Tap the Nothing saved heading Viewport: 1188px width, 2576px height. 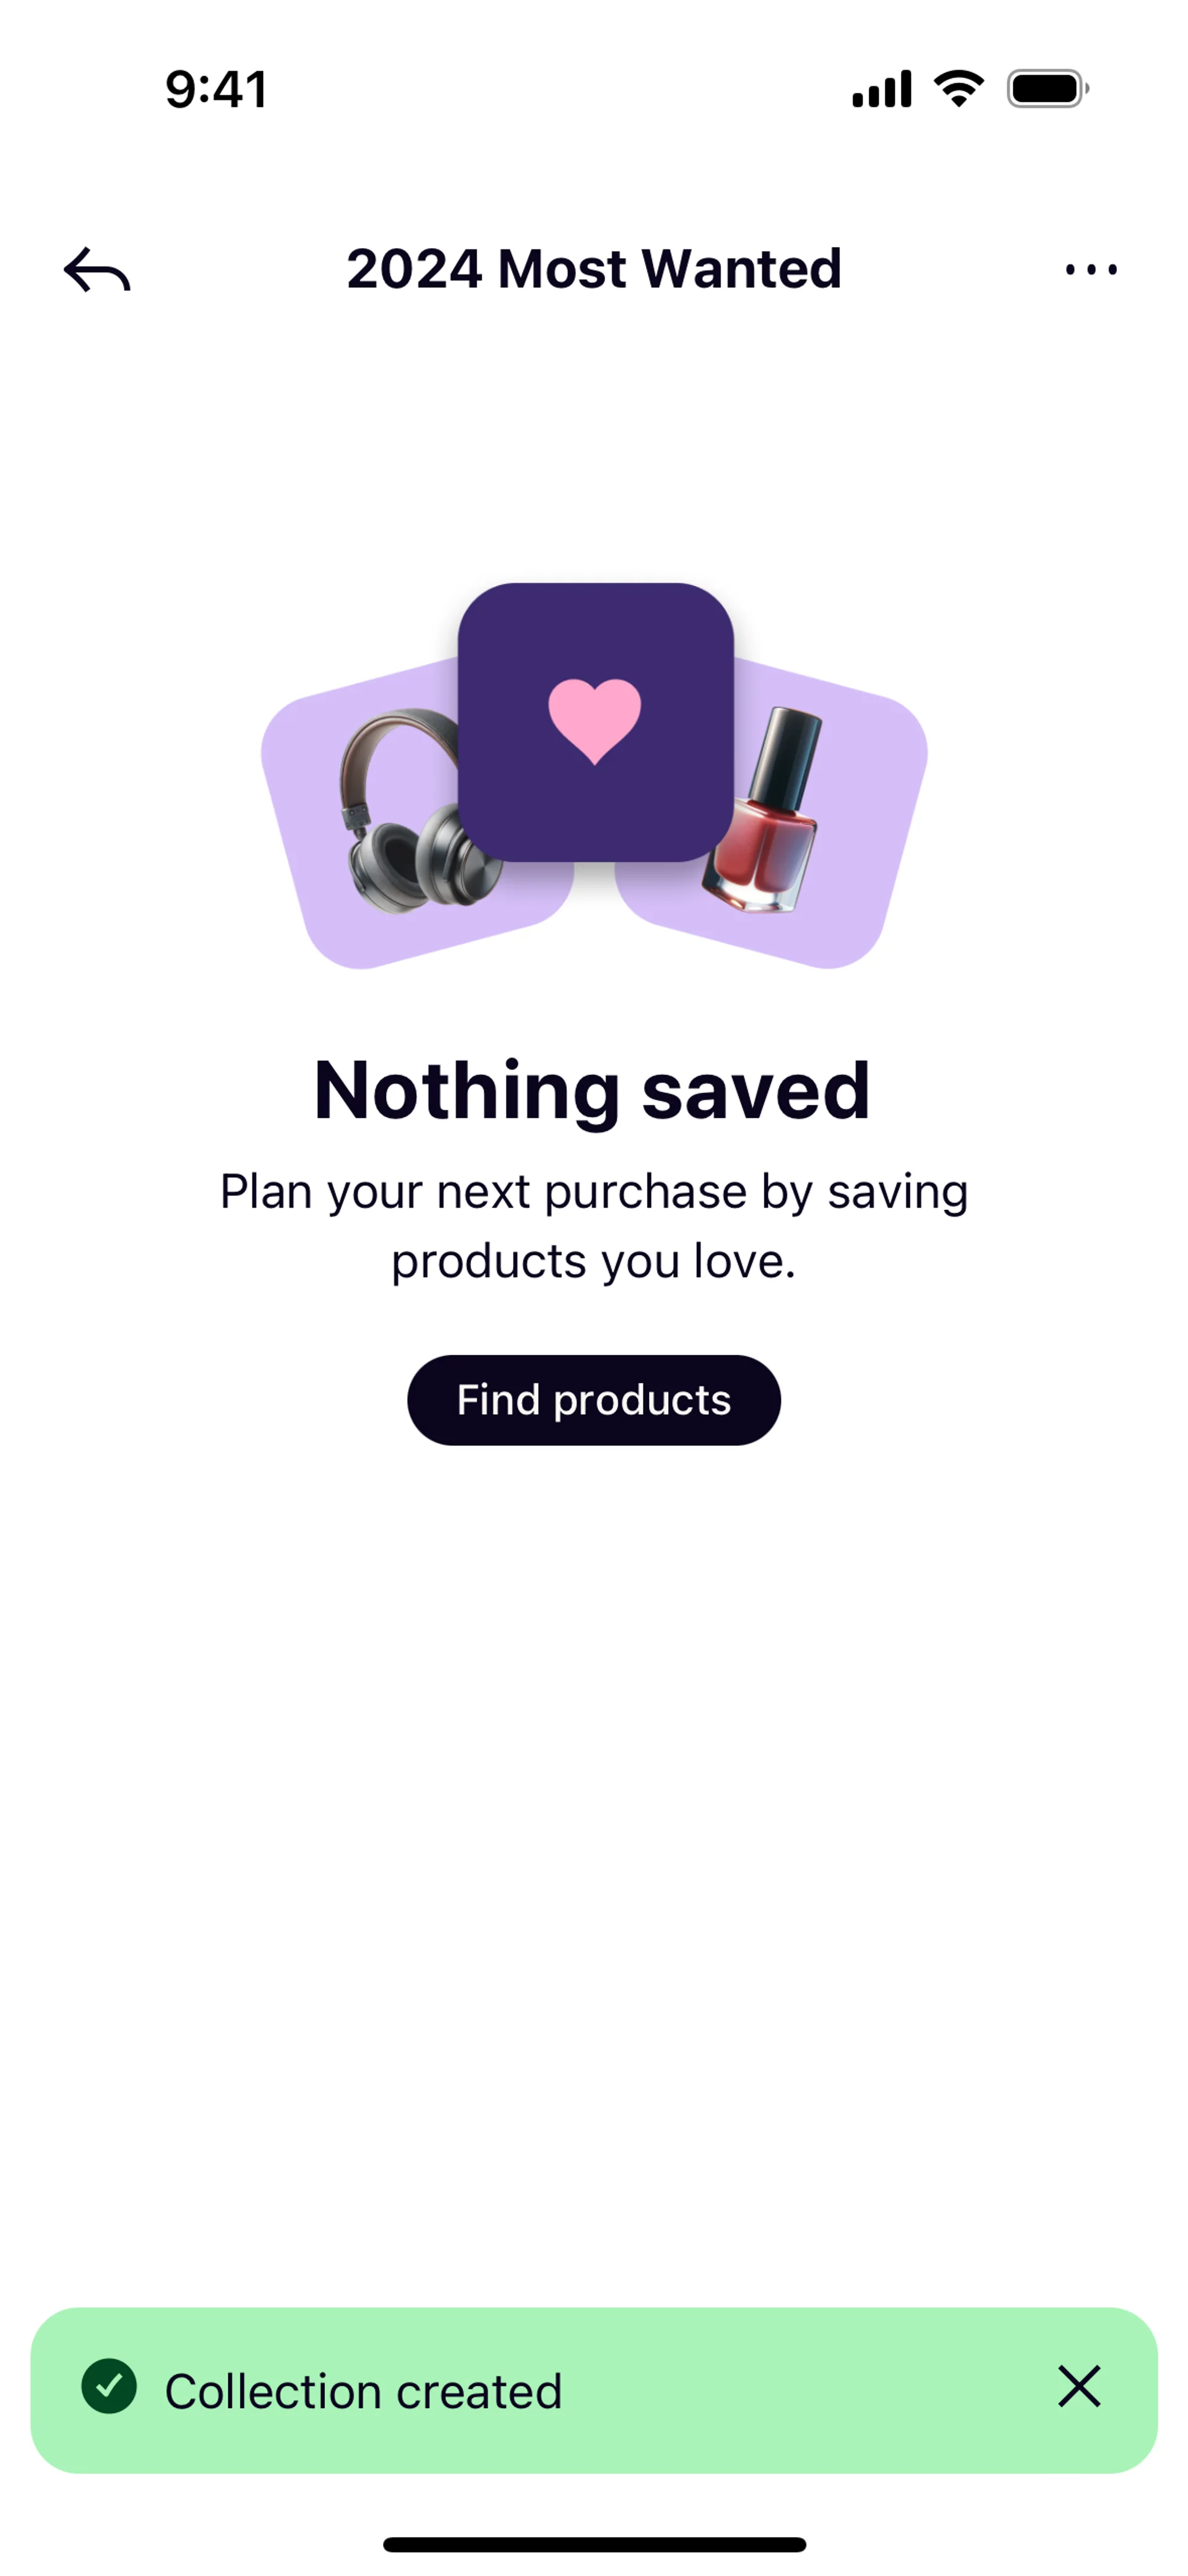tap(592, 1091)
